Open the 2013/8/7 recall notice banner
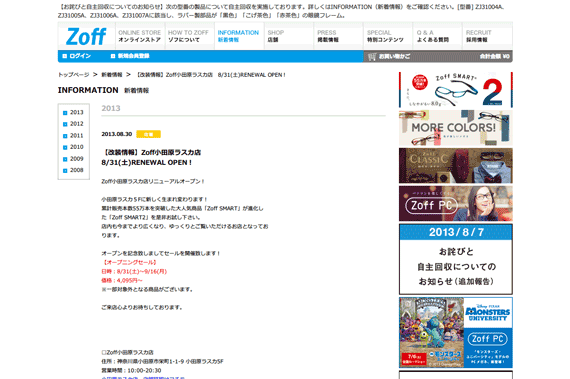This screenshot has height=379, width=570. (x=455, y=259)
